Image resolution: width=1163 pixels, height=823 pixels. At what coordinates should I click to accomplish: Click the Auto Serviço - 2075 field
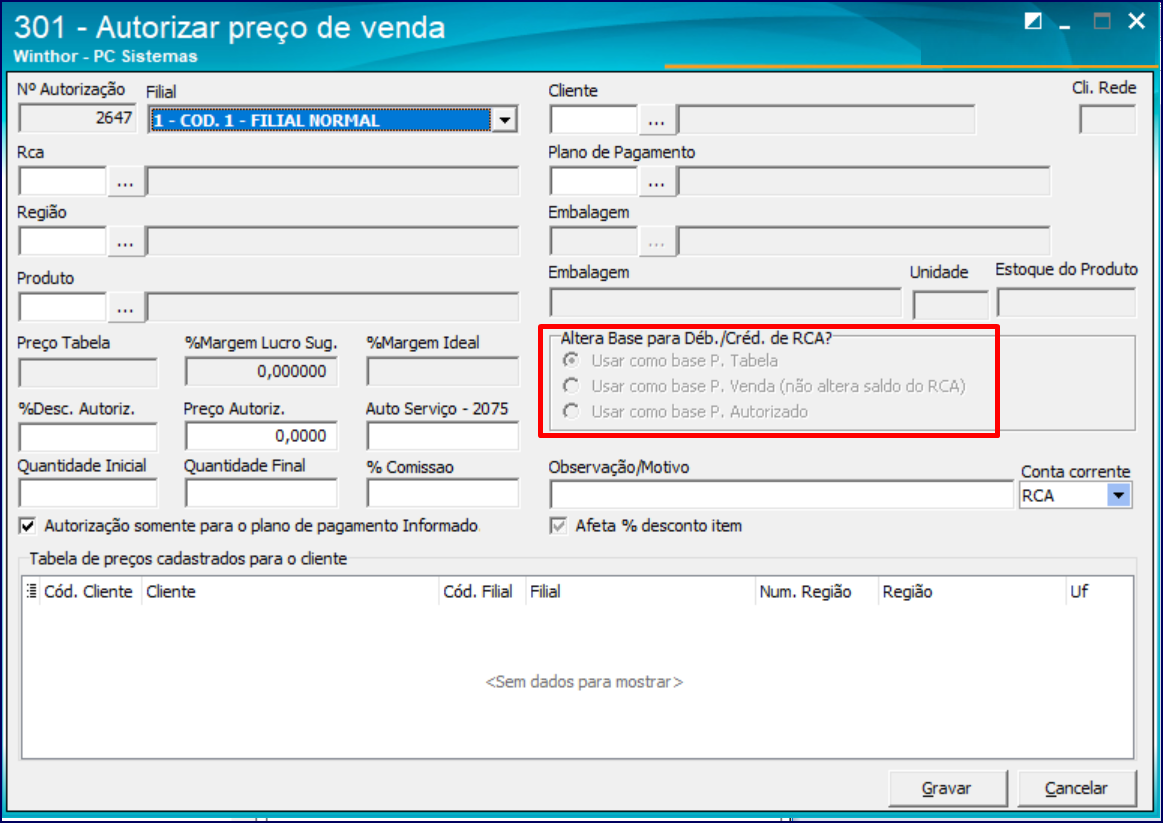click(442, 436)
